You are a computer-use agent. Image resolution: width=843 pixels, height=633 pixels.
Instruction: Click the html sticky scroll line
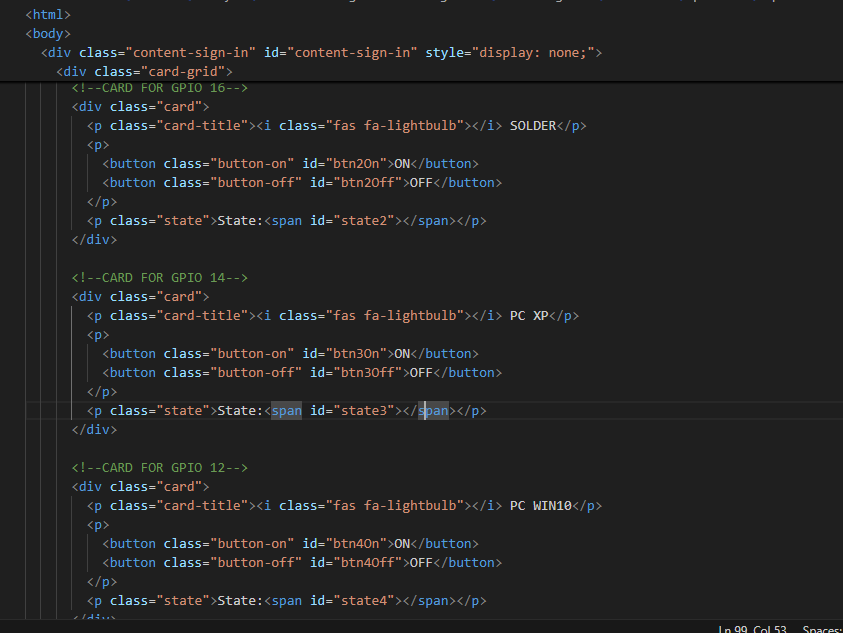tap(48, 14)
